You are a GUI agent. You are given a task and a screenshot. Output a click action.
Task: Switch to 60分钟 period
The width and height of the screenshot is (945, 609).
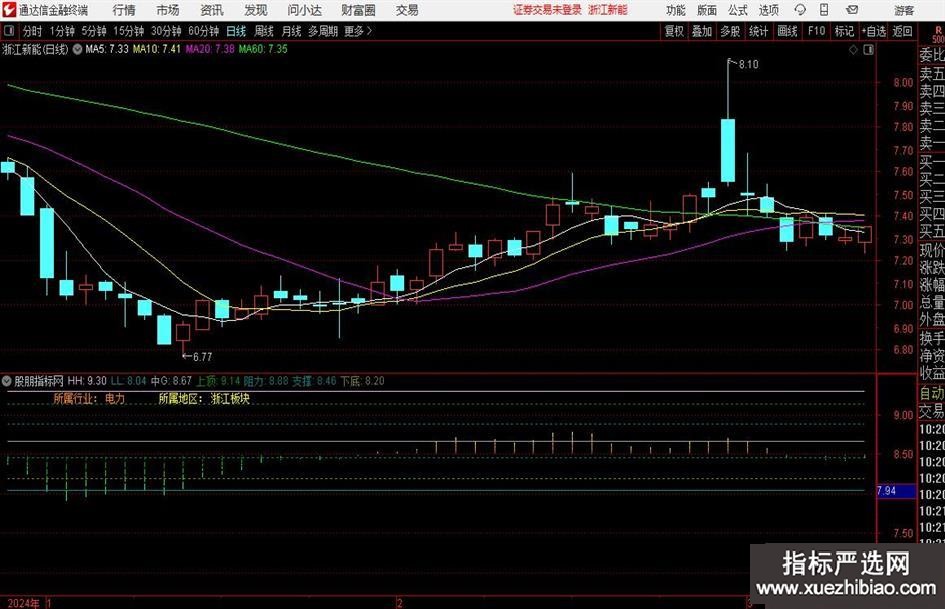[x=204, y=31]
